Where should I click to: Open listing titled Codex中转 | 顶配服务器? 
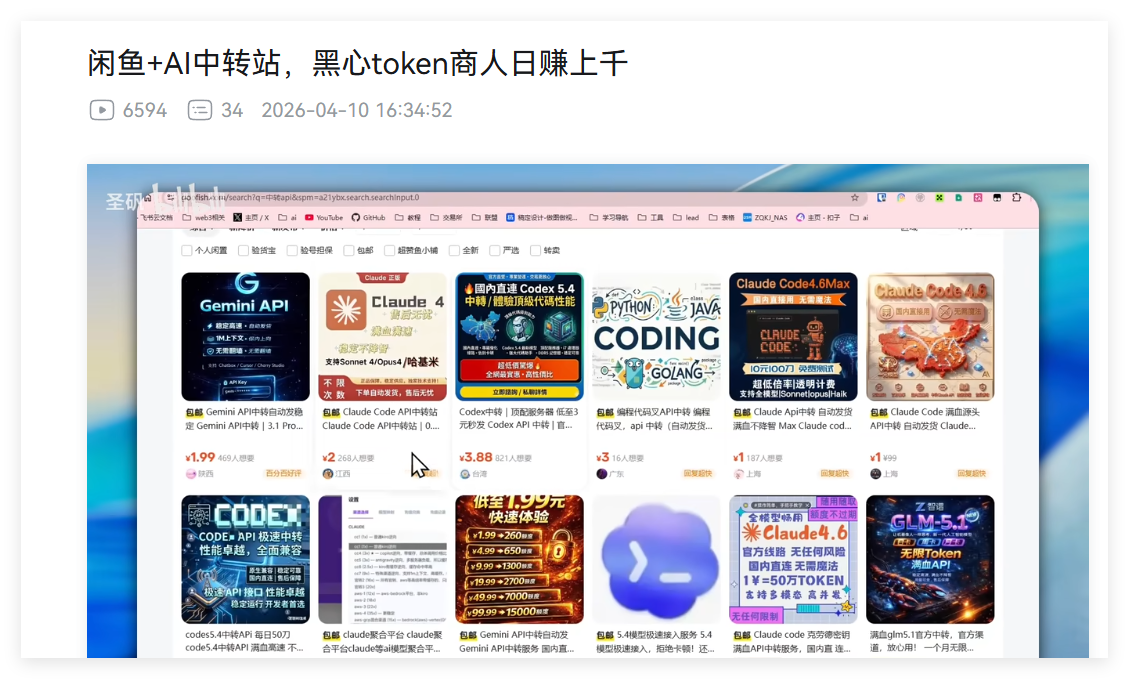(x=518, y=418)
